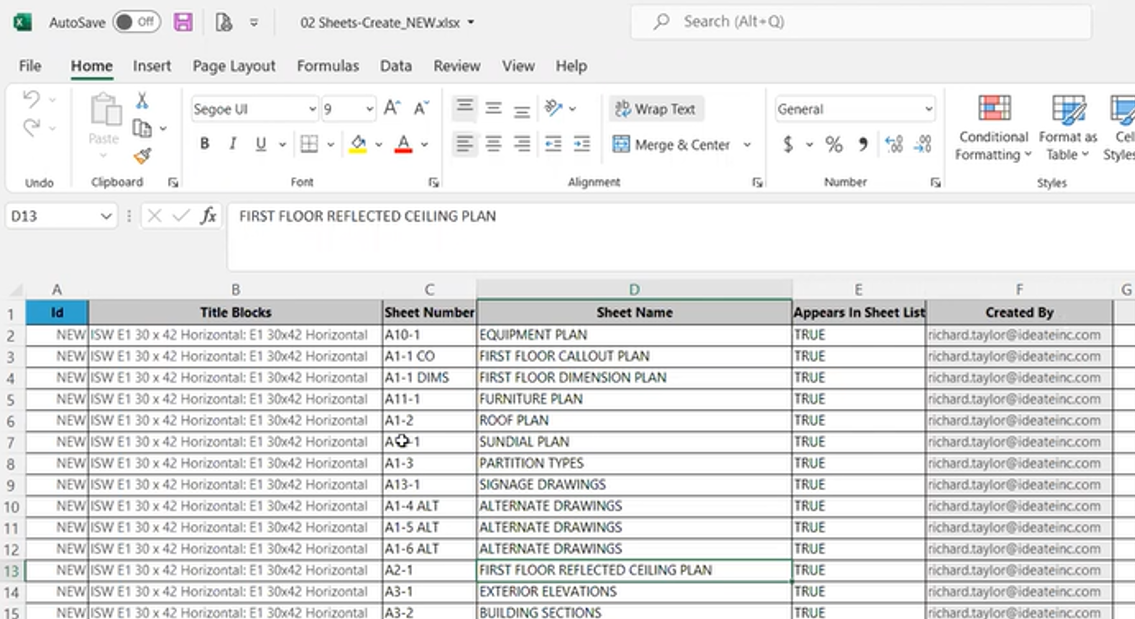The image size is (1135, 619).
Task: Toggle the AutoSave switch
Action: pos(136,22)
